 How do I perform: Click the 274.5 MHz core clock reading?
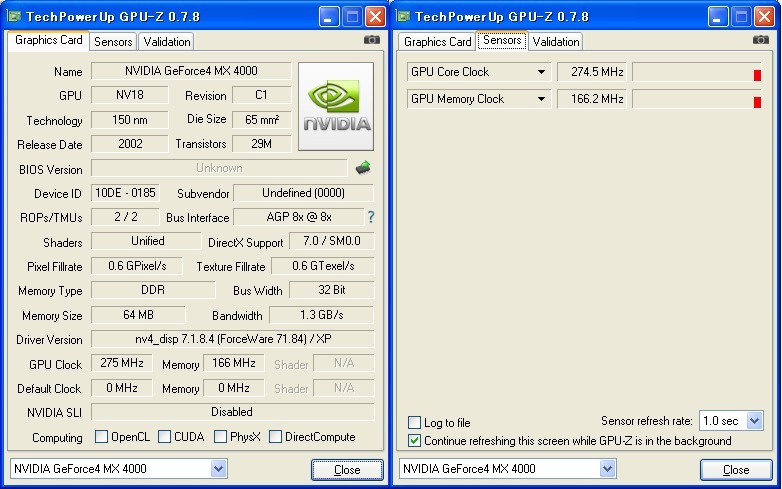591,72
